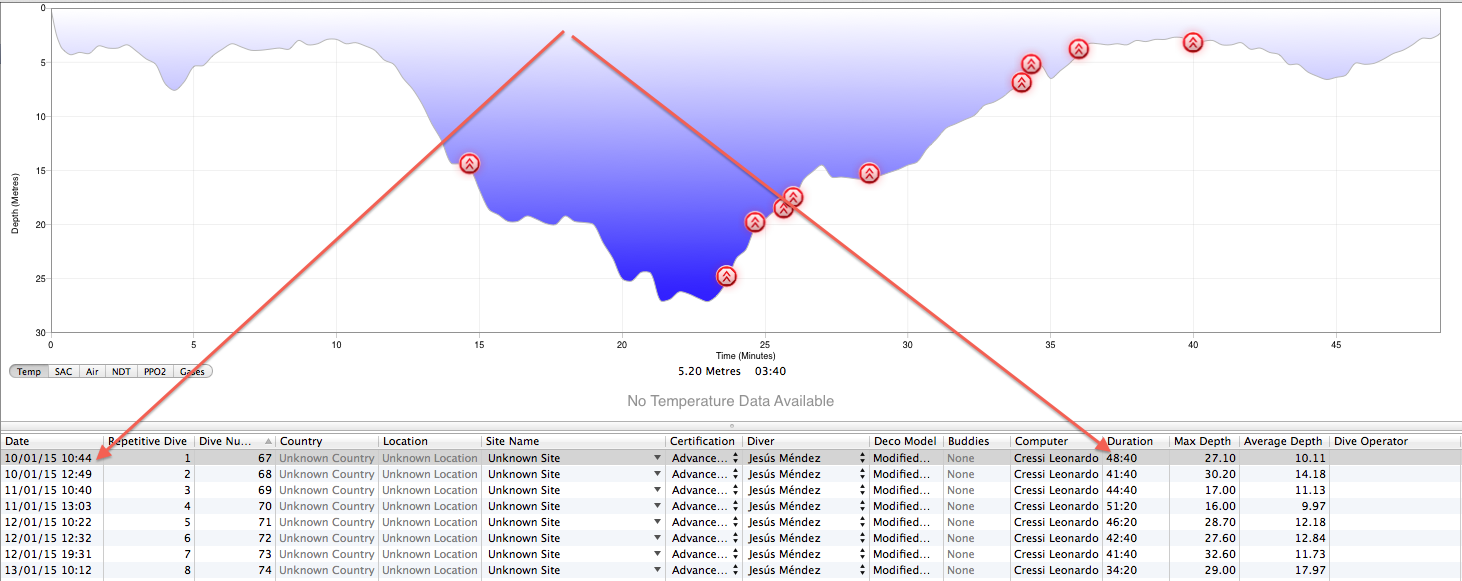Select the dive row dated 13/01/15 10:12
The height and width of the screenshot is (581, 1462).
coord(50,570)
